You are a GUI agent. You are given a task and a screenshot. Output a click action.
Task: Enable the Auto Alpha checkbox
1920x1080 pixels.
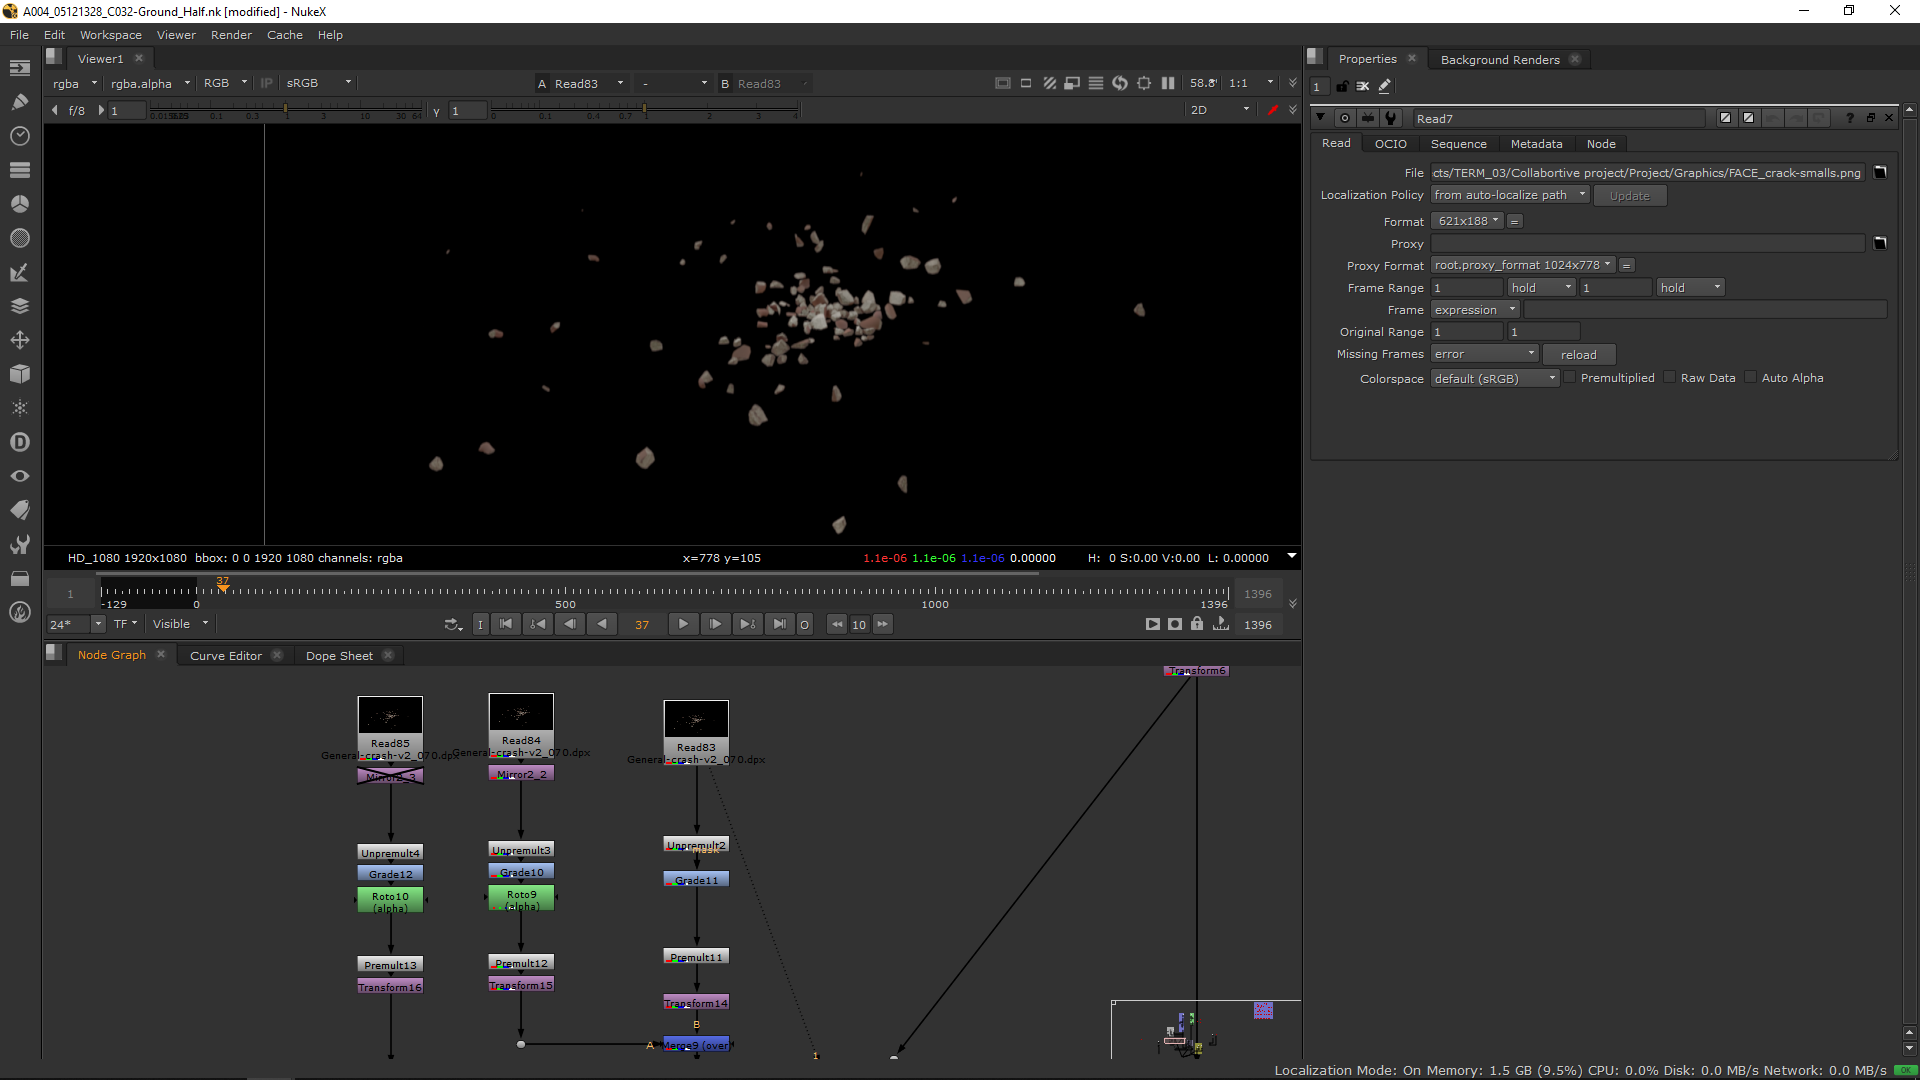pos(1750,378)
